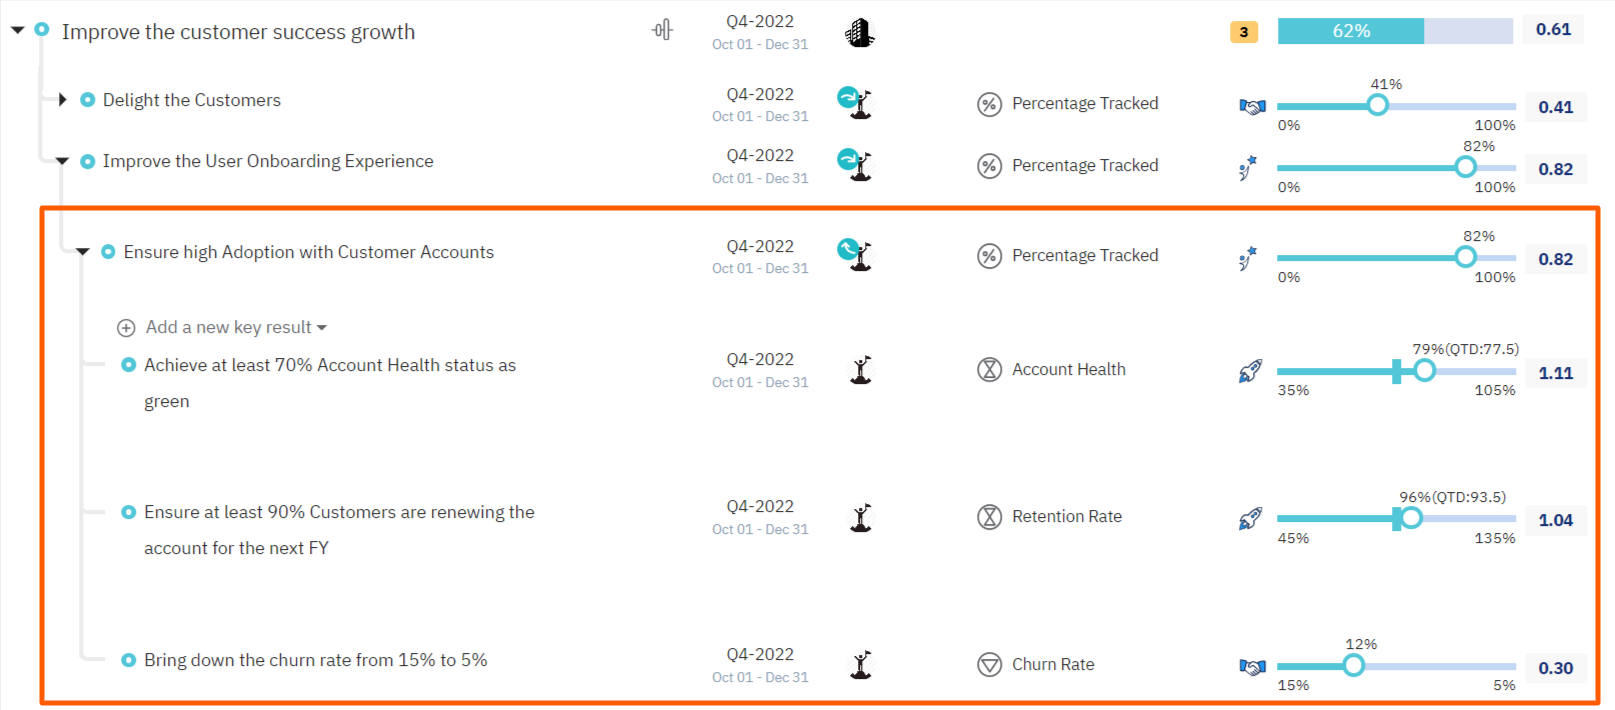This screenshot has width=1615, height=710.
Task: Click the Retention Rate KPI icon
Action: pos(989,517)
